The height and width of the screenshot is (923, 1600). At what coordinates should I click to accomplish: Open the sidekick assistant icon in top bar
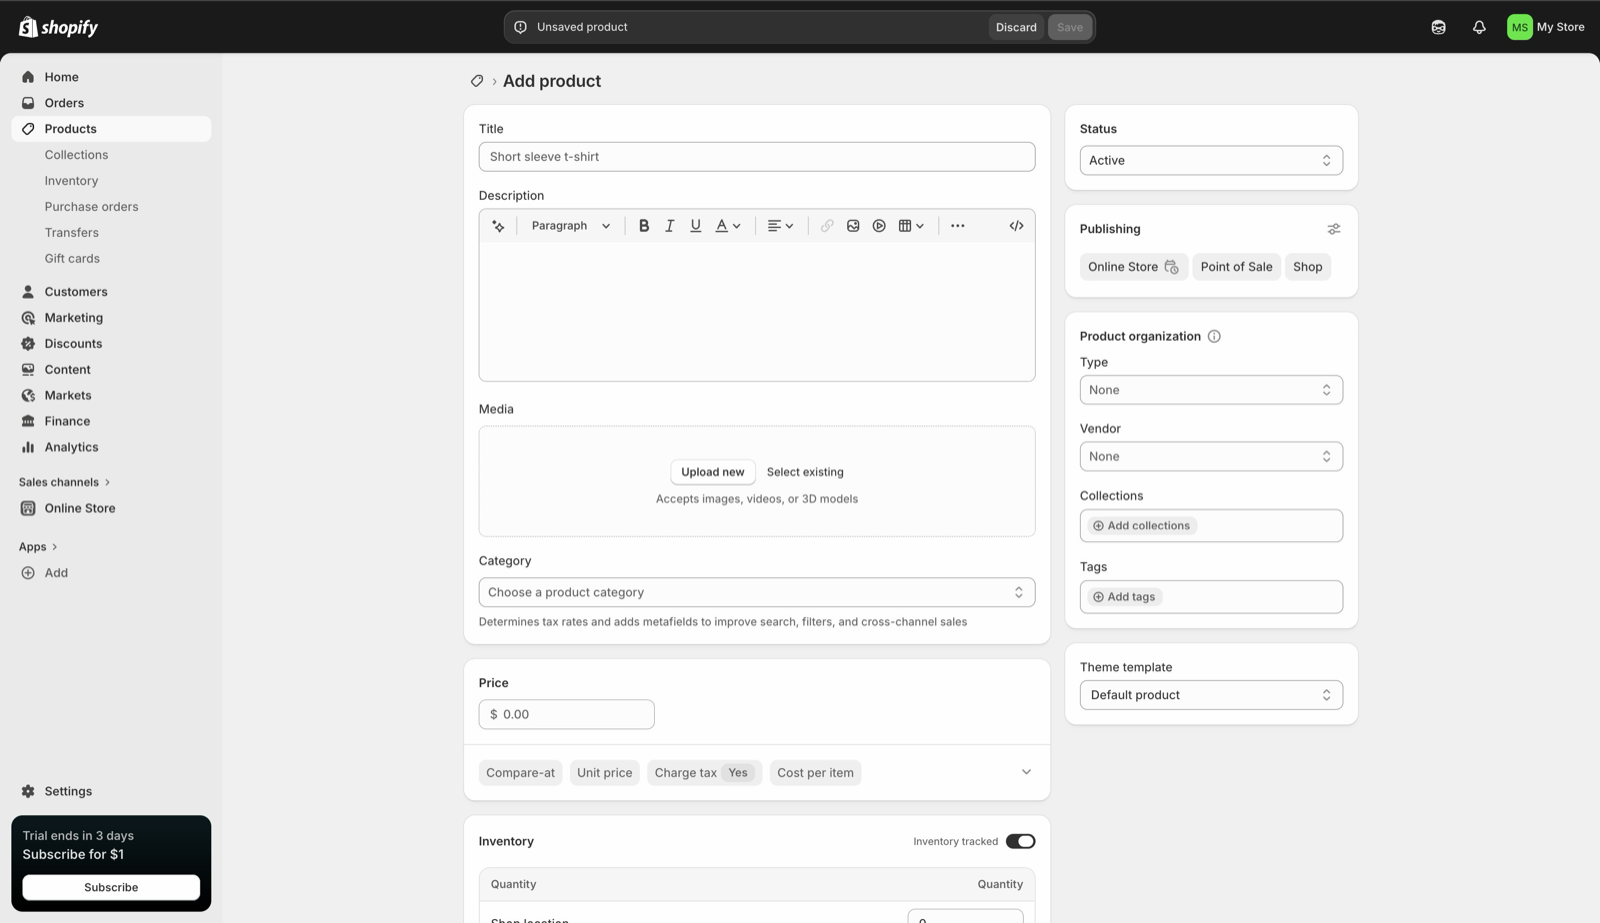click(x=1438, y=27)
